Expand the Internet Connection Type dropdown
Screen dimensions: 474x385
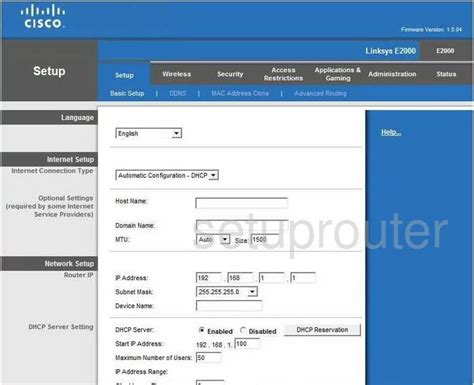pyautogui.click(x=167, y=175)
